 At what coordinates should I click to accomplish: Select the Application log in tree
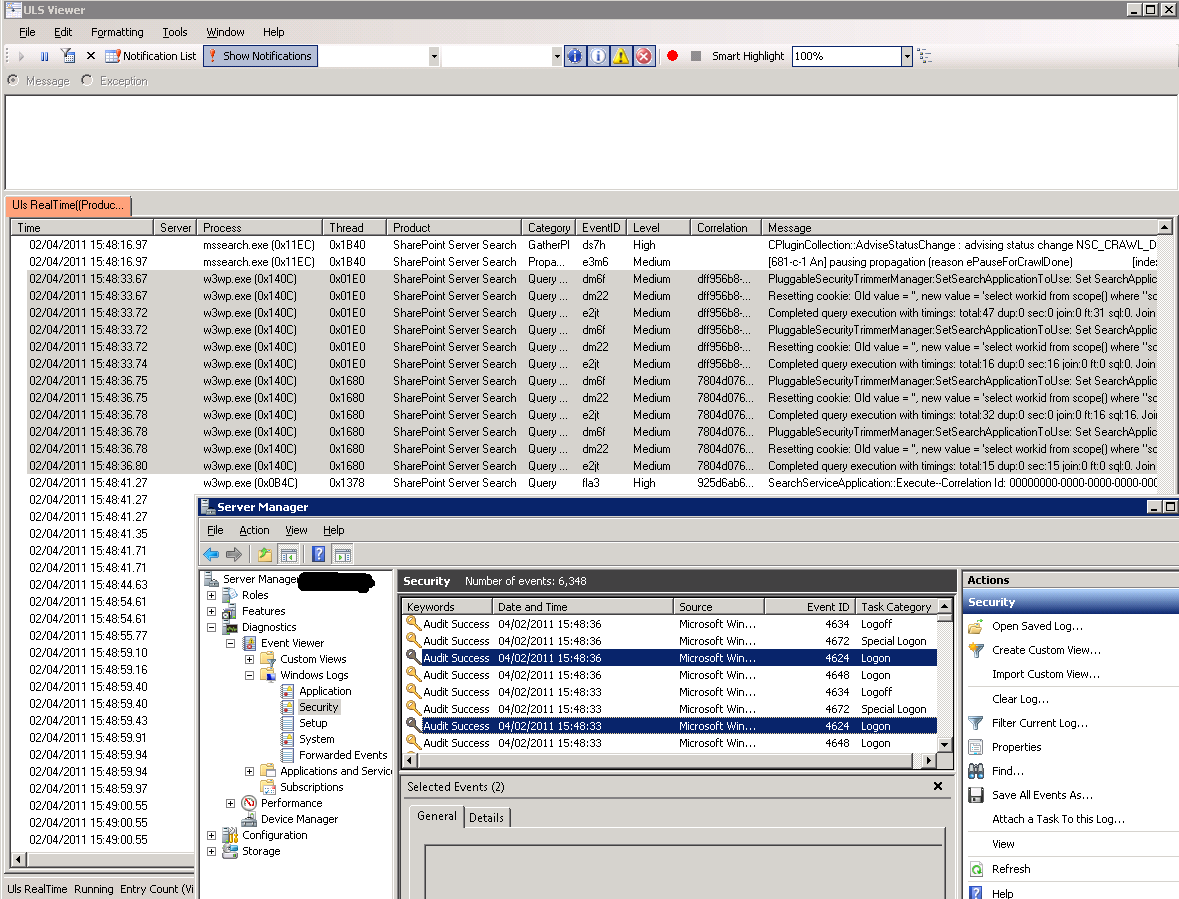[325, 691]
